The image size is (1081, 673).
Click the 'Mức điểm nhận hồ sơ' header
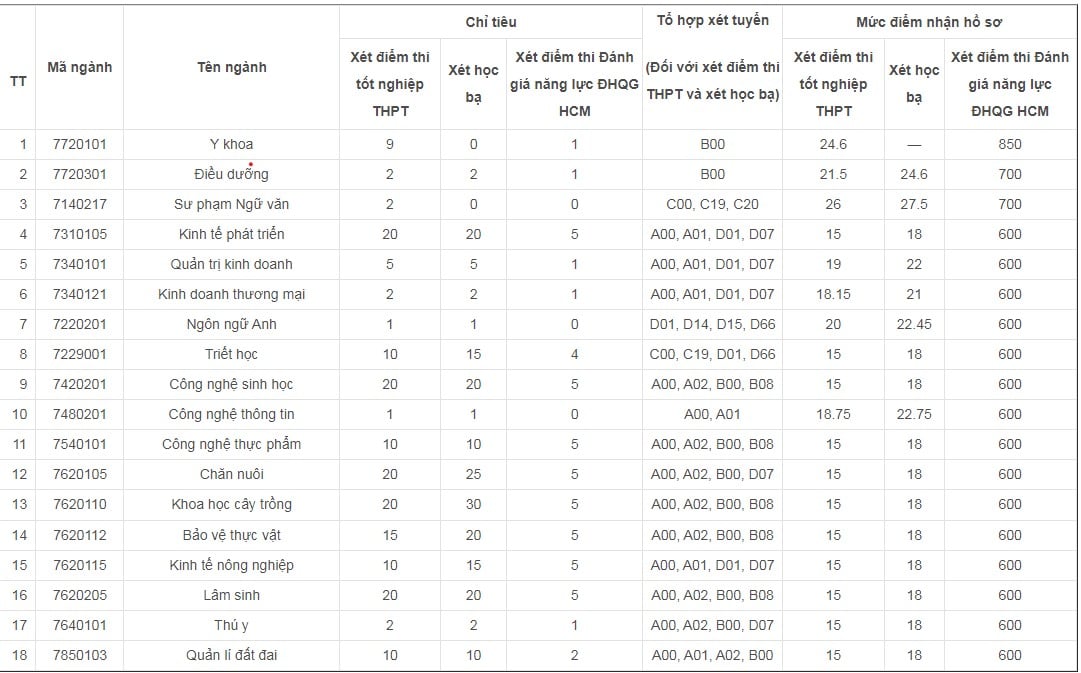pyautogui.click(x=929, y=22)
